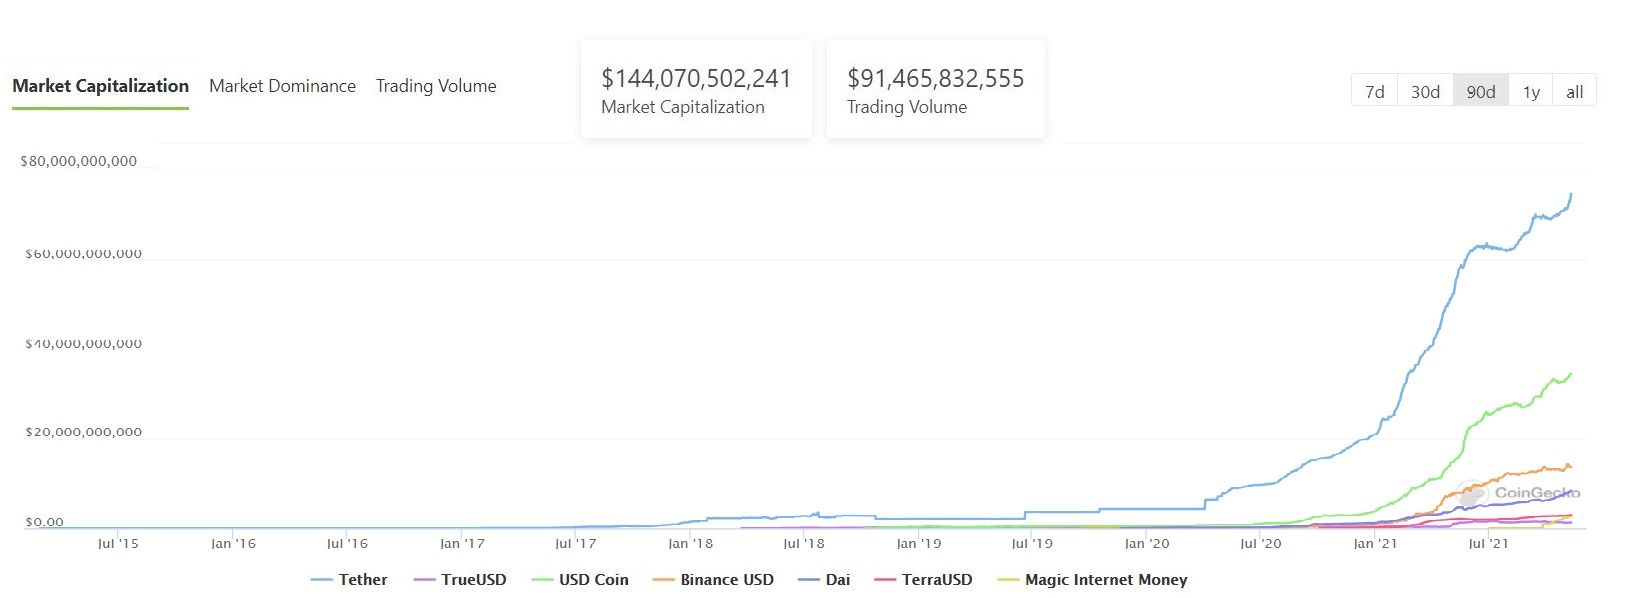Click the $60,000,000,000 axis label
Image resolution: width=1645 pixels, height=598 pixels.
[x=83, y=254]
